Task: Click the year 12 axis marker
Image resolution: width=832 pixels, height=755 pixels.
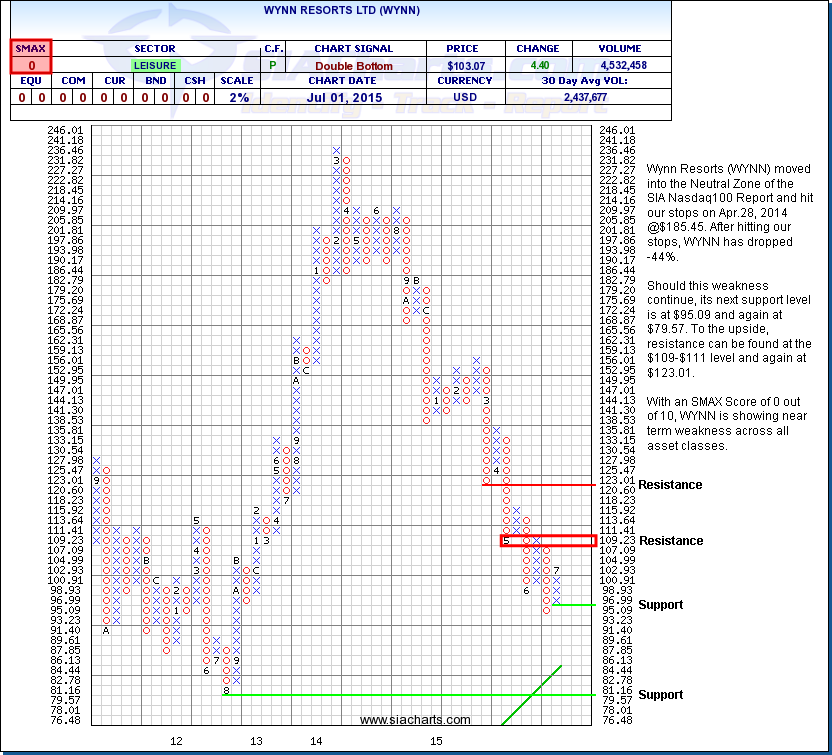Action: pos(176,741)
